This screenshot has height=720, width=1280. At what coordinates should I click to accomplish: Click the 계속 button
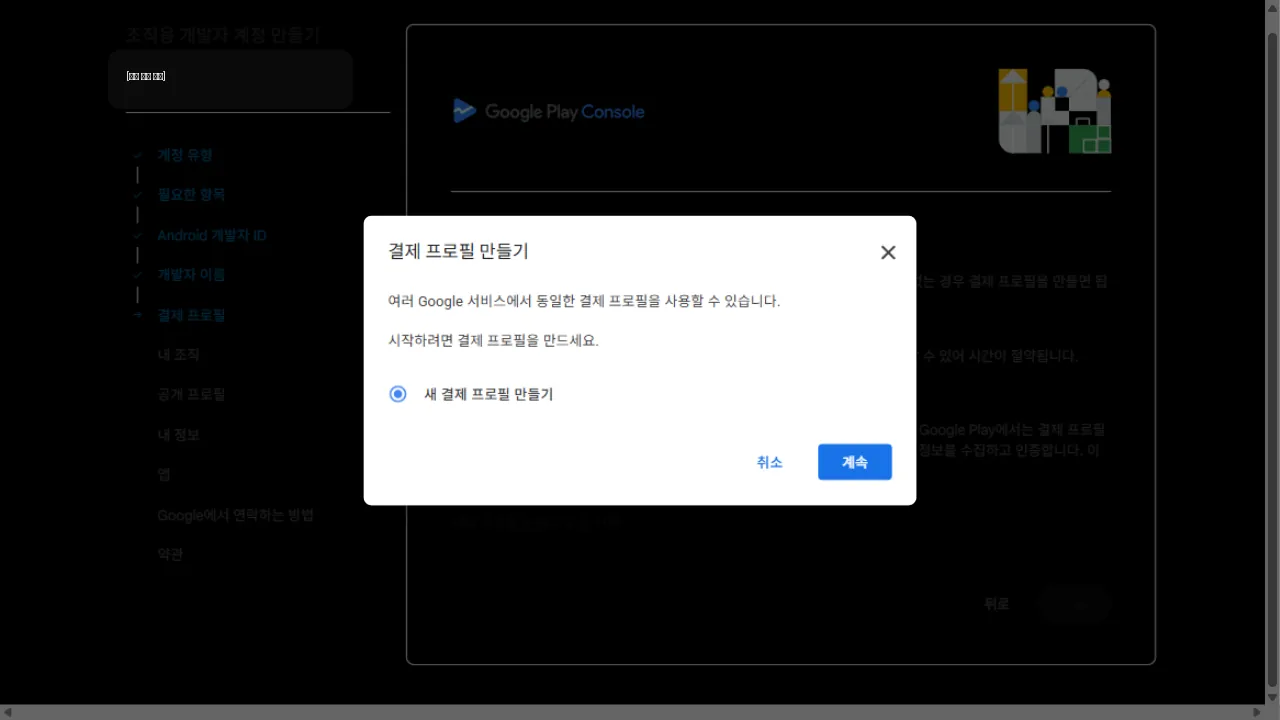pyautogui.click(x=855, y=462)
